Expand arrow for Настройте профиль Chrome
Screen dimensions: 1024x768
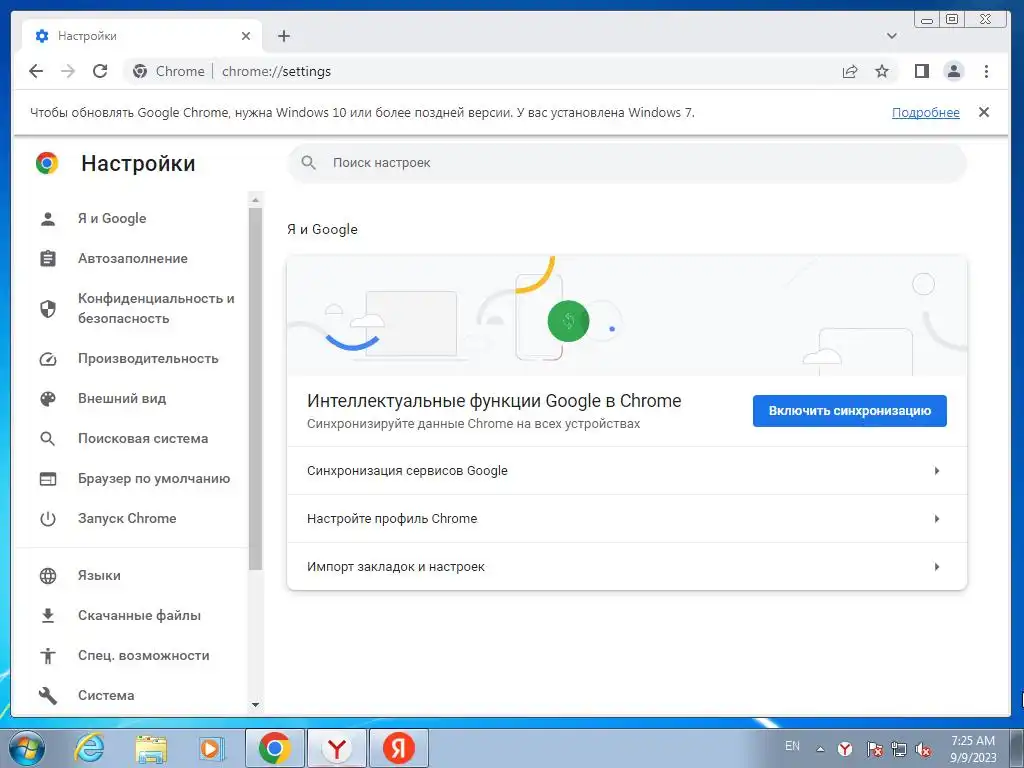point(936,519)
